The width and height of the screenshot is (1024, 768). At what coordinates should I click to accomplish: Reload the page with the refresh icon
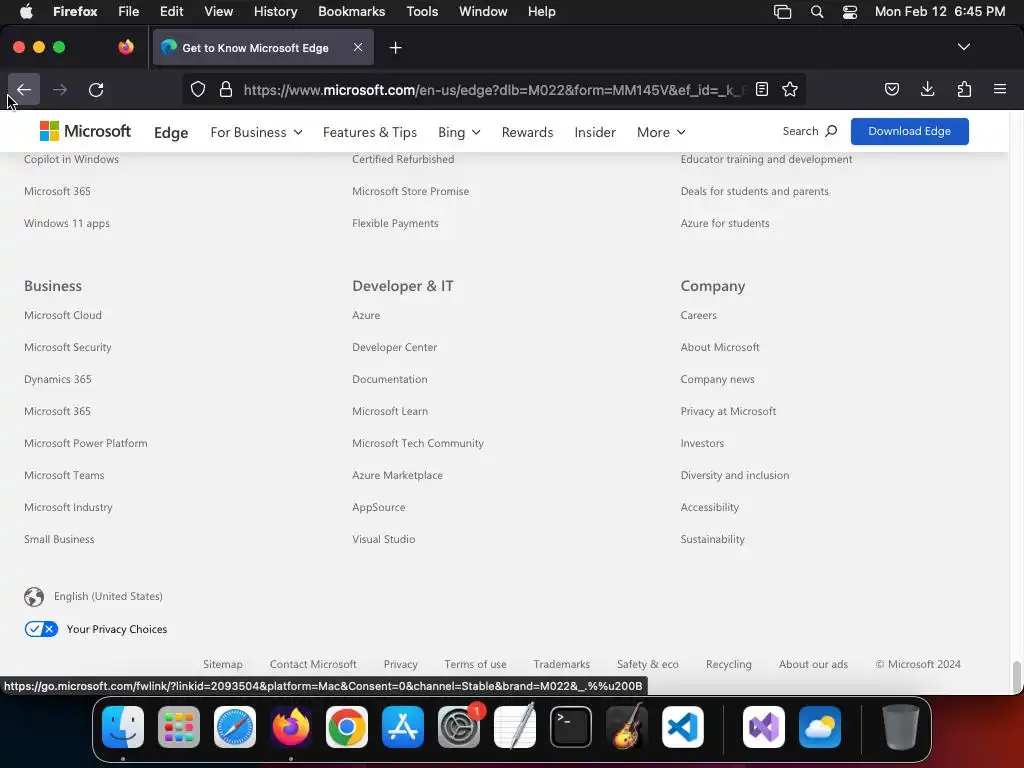[96, 89]
